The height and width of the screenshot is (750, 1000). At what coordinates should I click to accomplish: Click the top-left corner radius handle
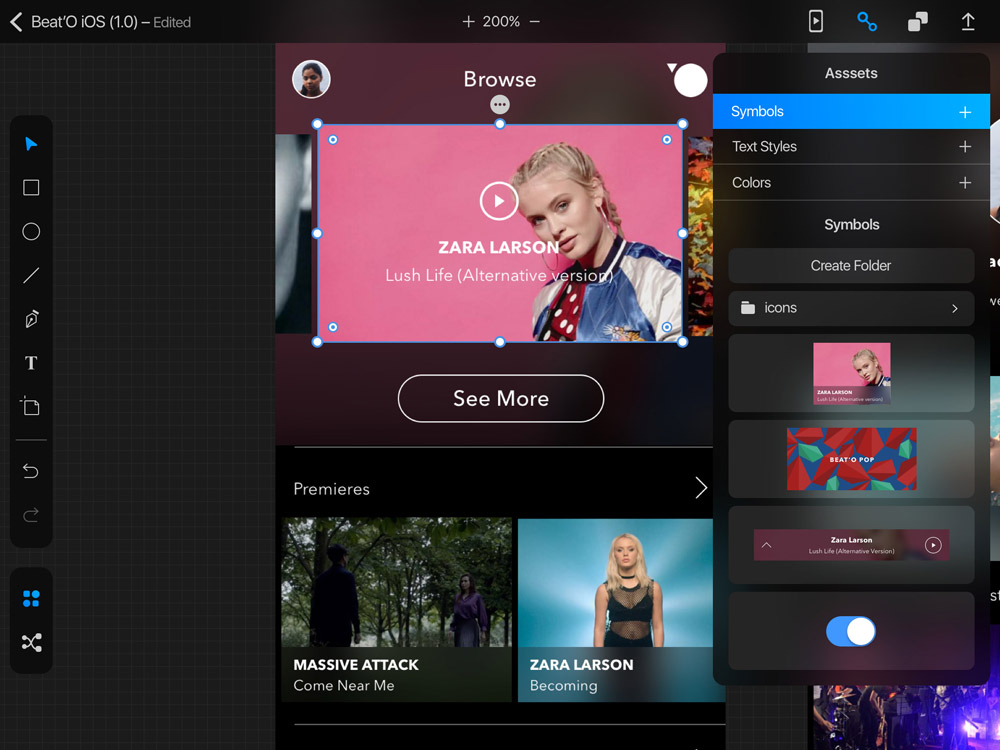(x=333, y=140)
